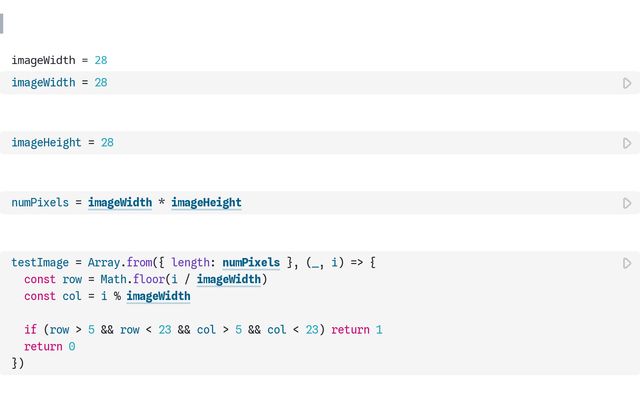
Task: Run the imageHeight cell play icon
Action: click(x=627, y=143)
